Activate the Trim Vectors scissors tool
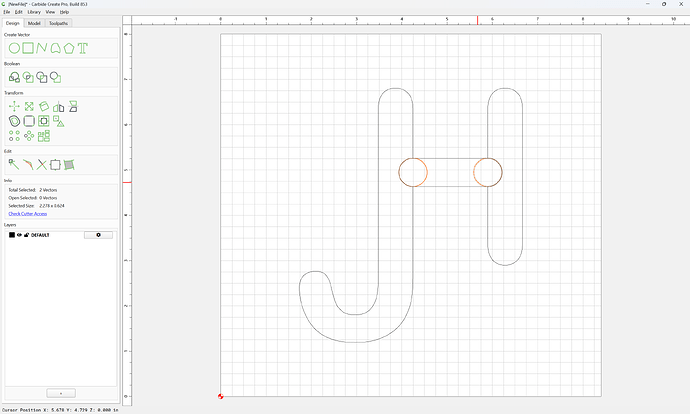Image resolution: width=690 pixels, height=414 pixels. coord(41,165)
